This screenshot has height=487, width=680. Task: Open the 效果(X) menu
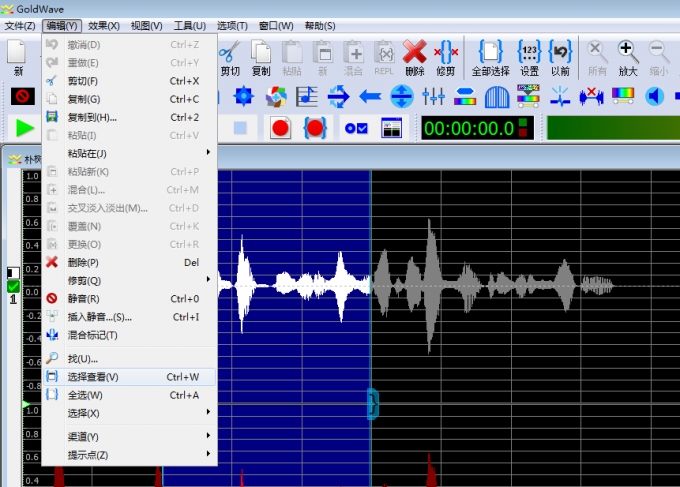coord(104,26)
